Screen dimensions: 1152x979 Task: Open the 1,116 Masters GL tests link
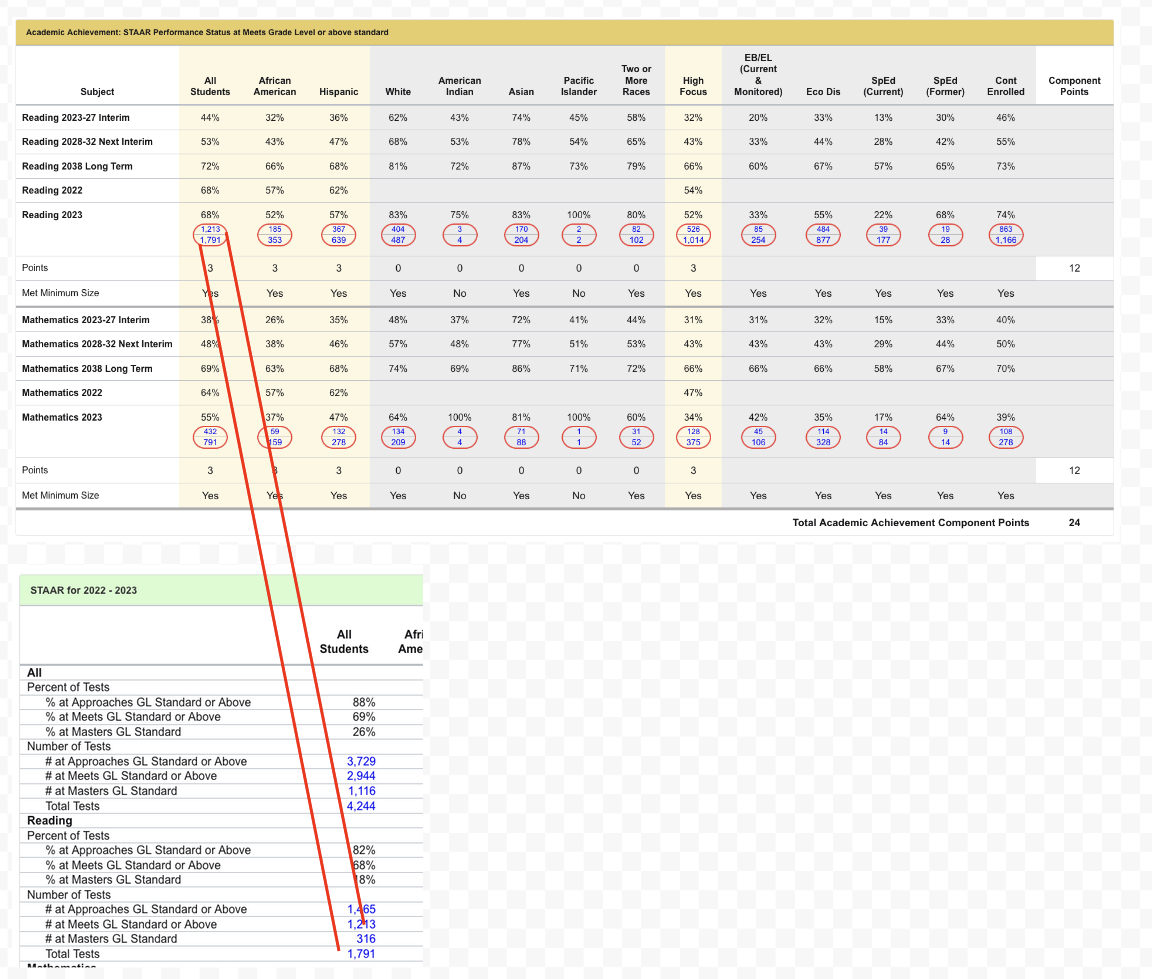coord(361,791)
